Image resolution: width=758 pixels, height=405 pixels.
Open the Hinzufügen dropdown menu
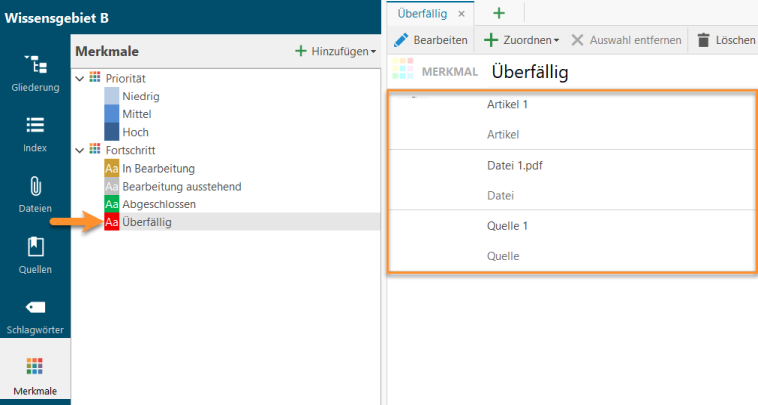335,51
